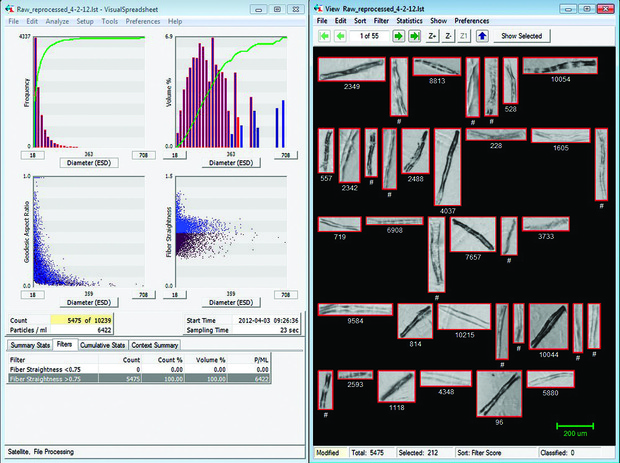
Task: Click the Z+ zoom in button
Action: click(432, 36)
